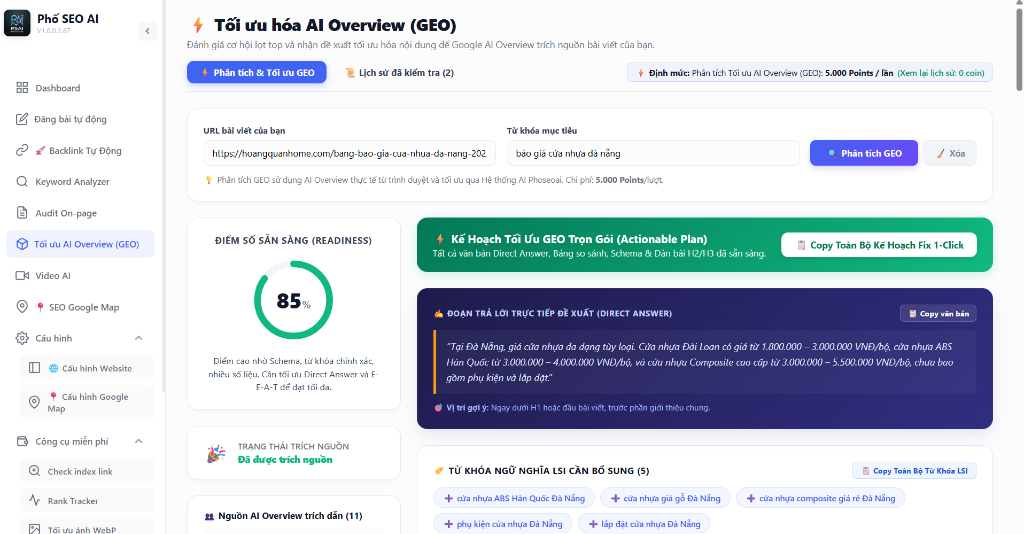
Task: Click Copy Toàn Bộ Kế Hoạch Fix 1-Click
Action: (x=879, y=245)
